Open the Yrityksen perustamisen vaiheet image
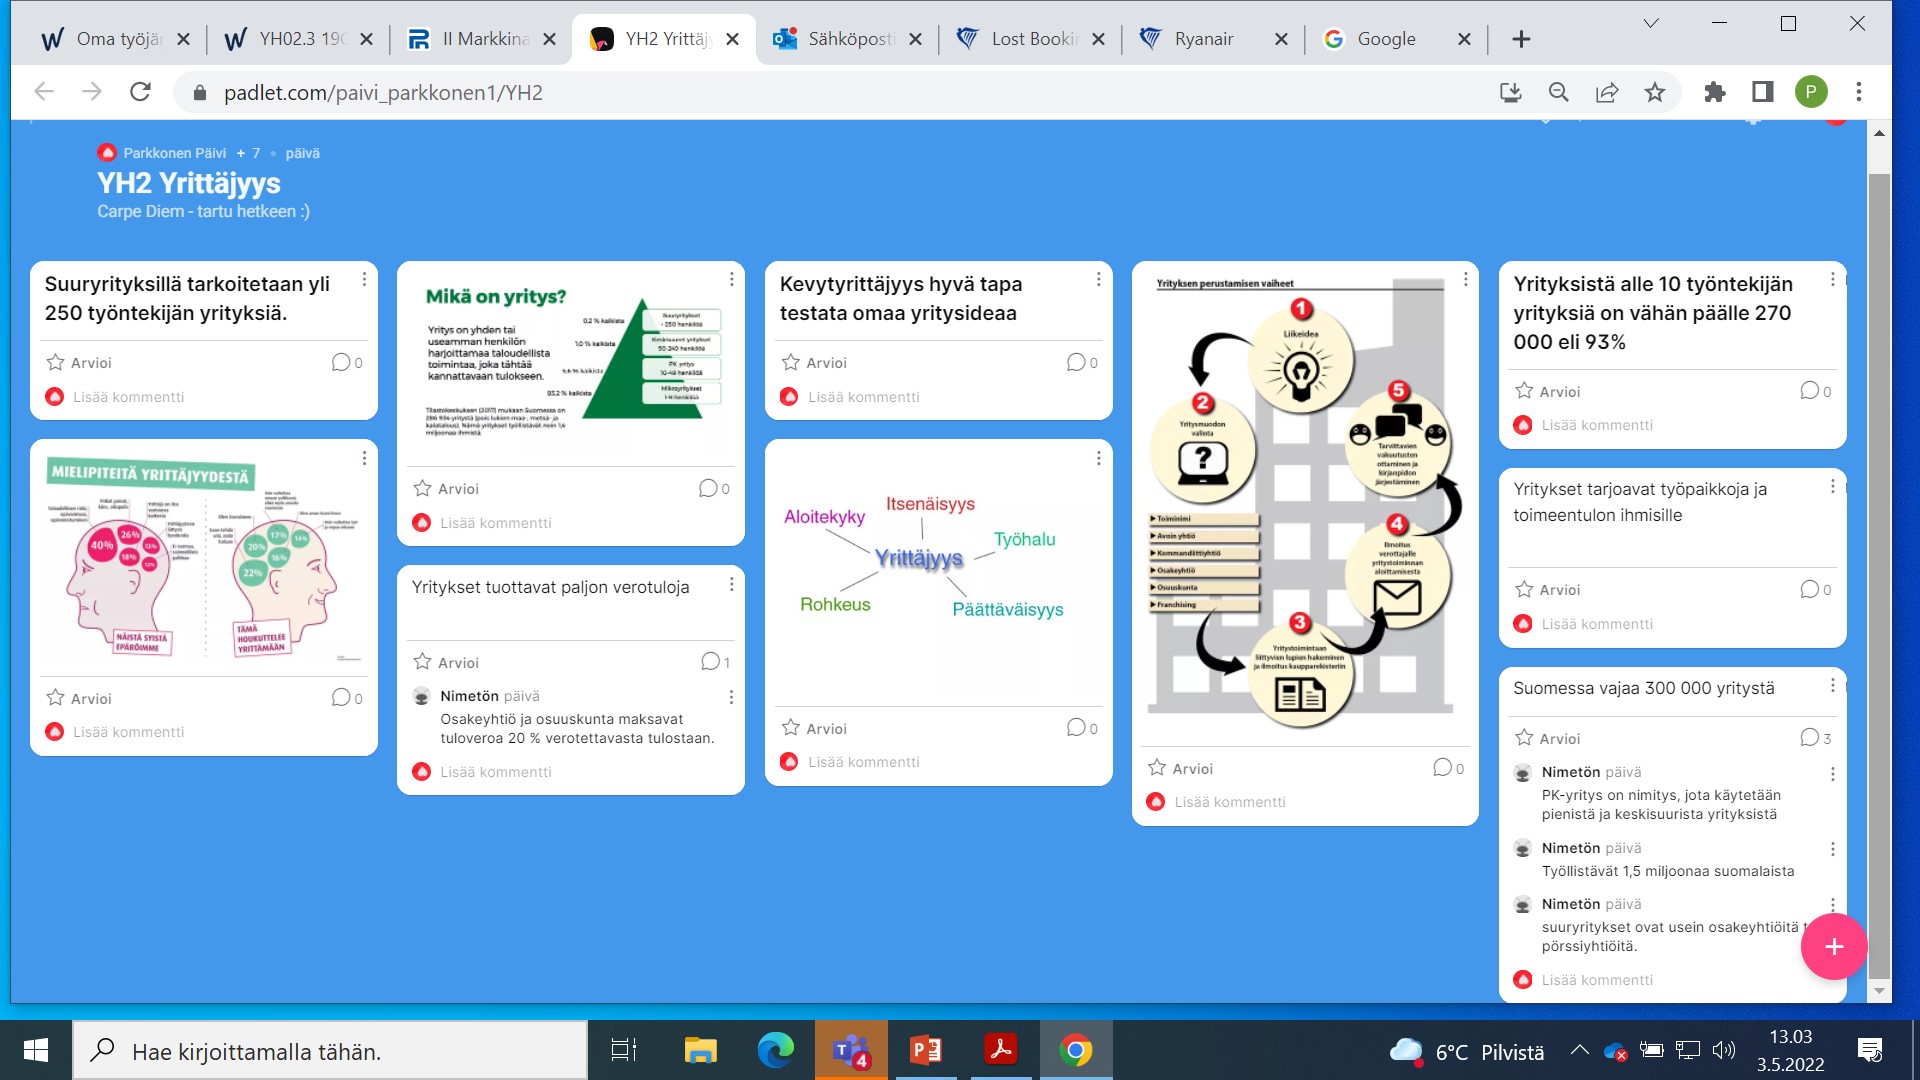 (1303, 500)
